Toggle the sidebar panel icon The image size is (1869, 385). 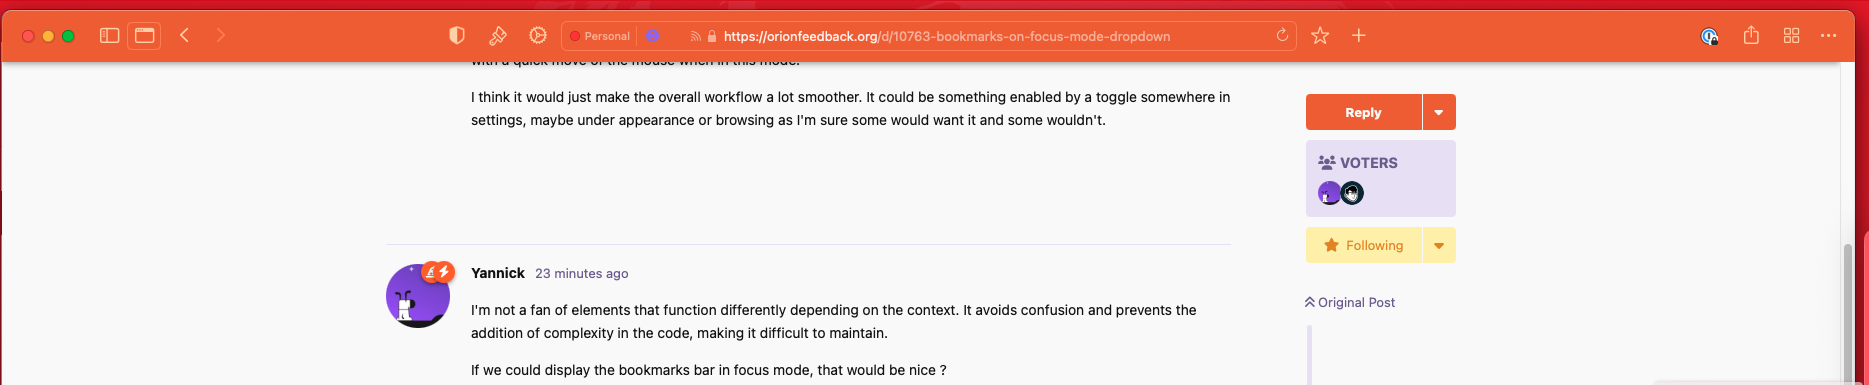click(110, 36)
